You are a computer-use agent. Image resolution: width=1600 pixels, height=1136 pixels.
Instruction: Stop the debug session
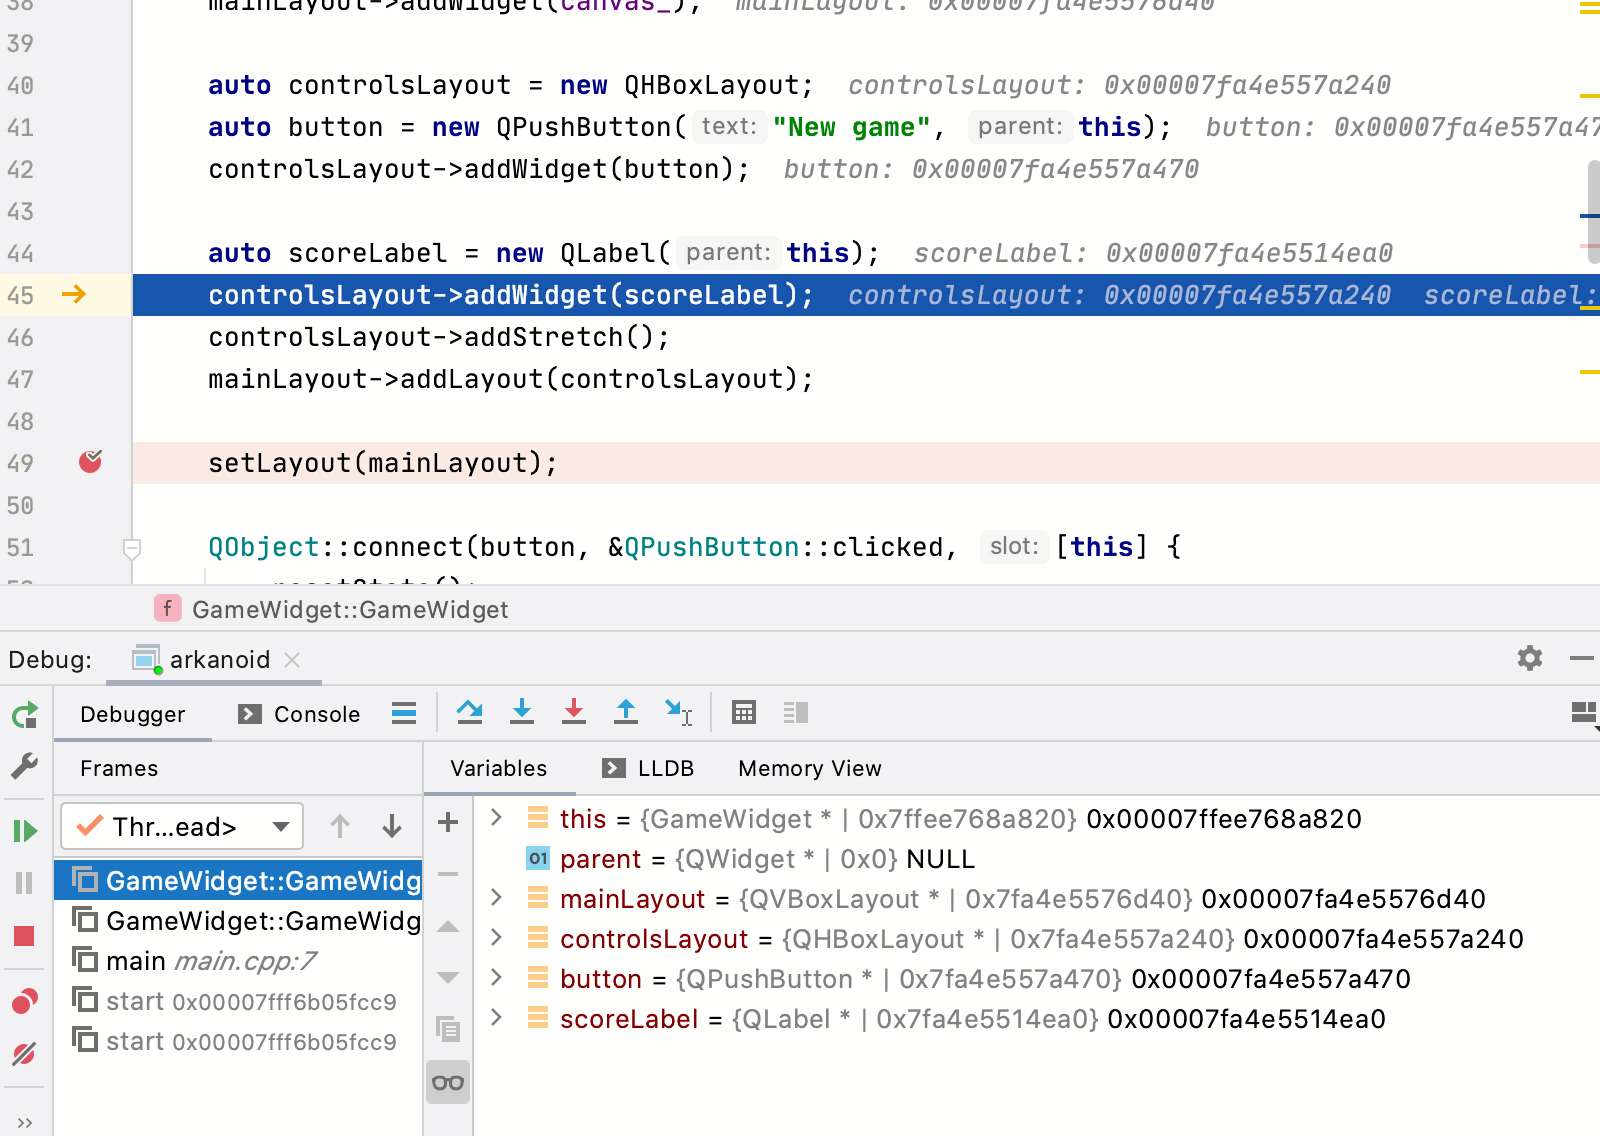pos(25,936)
